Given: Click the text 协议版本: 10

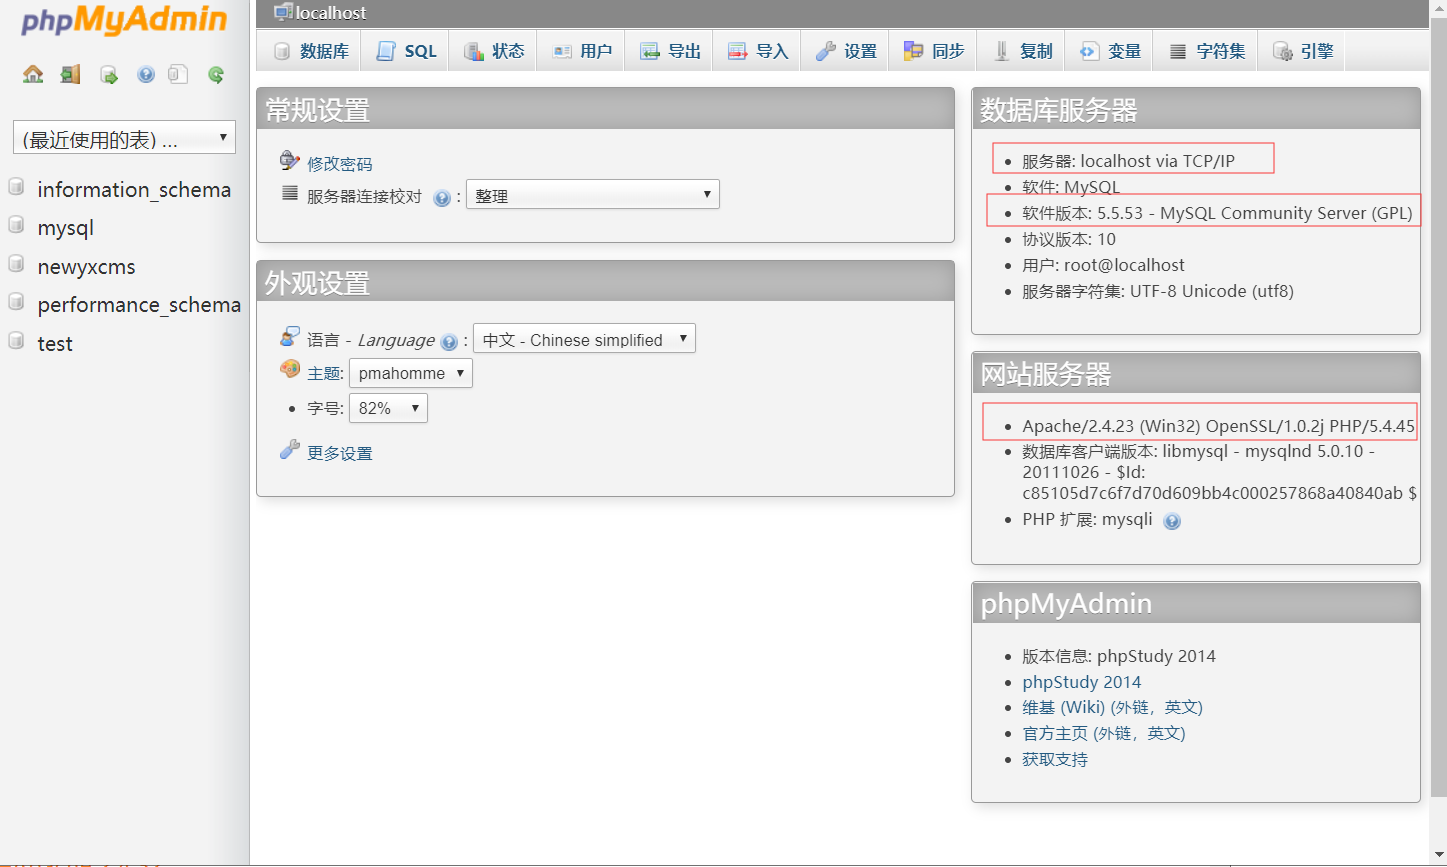Looking at the screenshot, I should click(x=1069, y=239).
